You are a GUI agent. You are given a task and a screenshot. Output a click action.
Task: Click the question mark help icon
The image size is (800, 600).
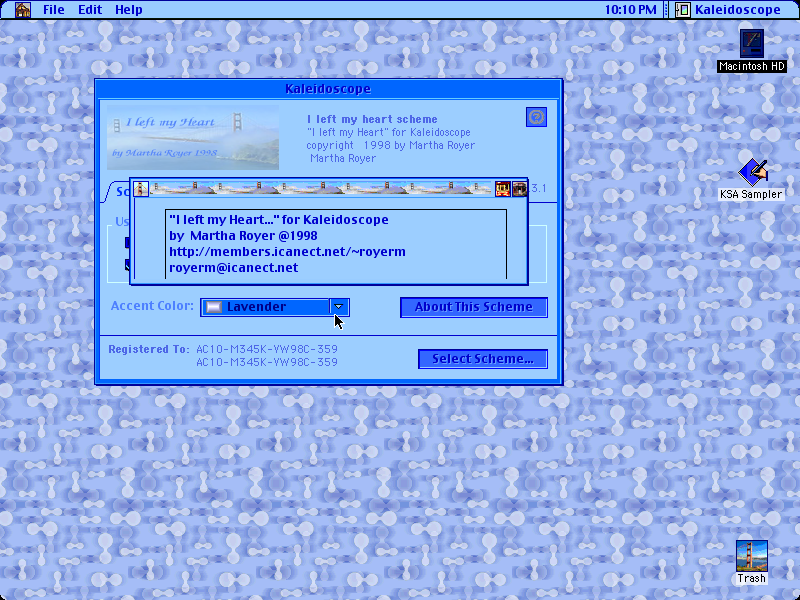point(536,117)
